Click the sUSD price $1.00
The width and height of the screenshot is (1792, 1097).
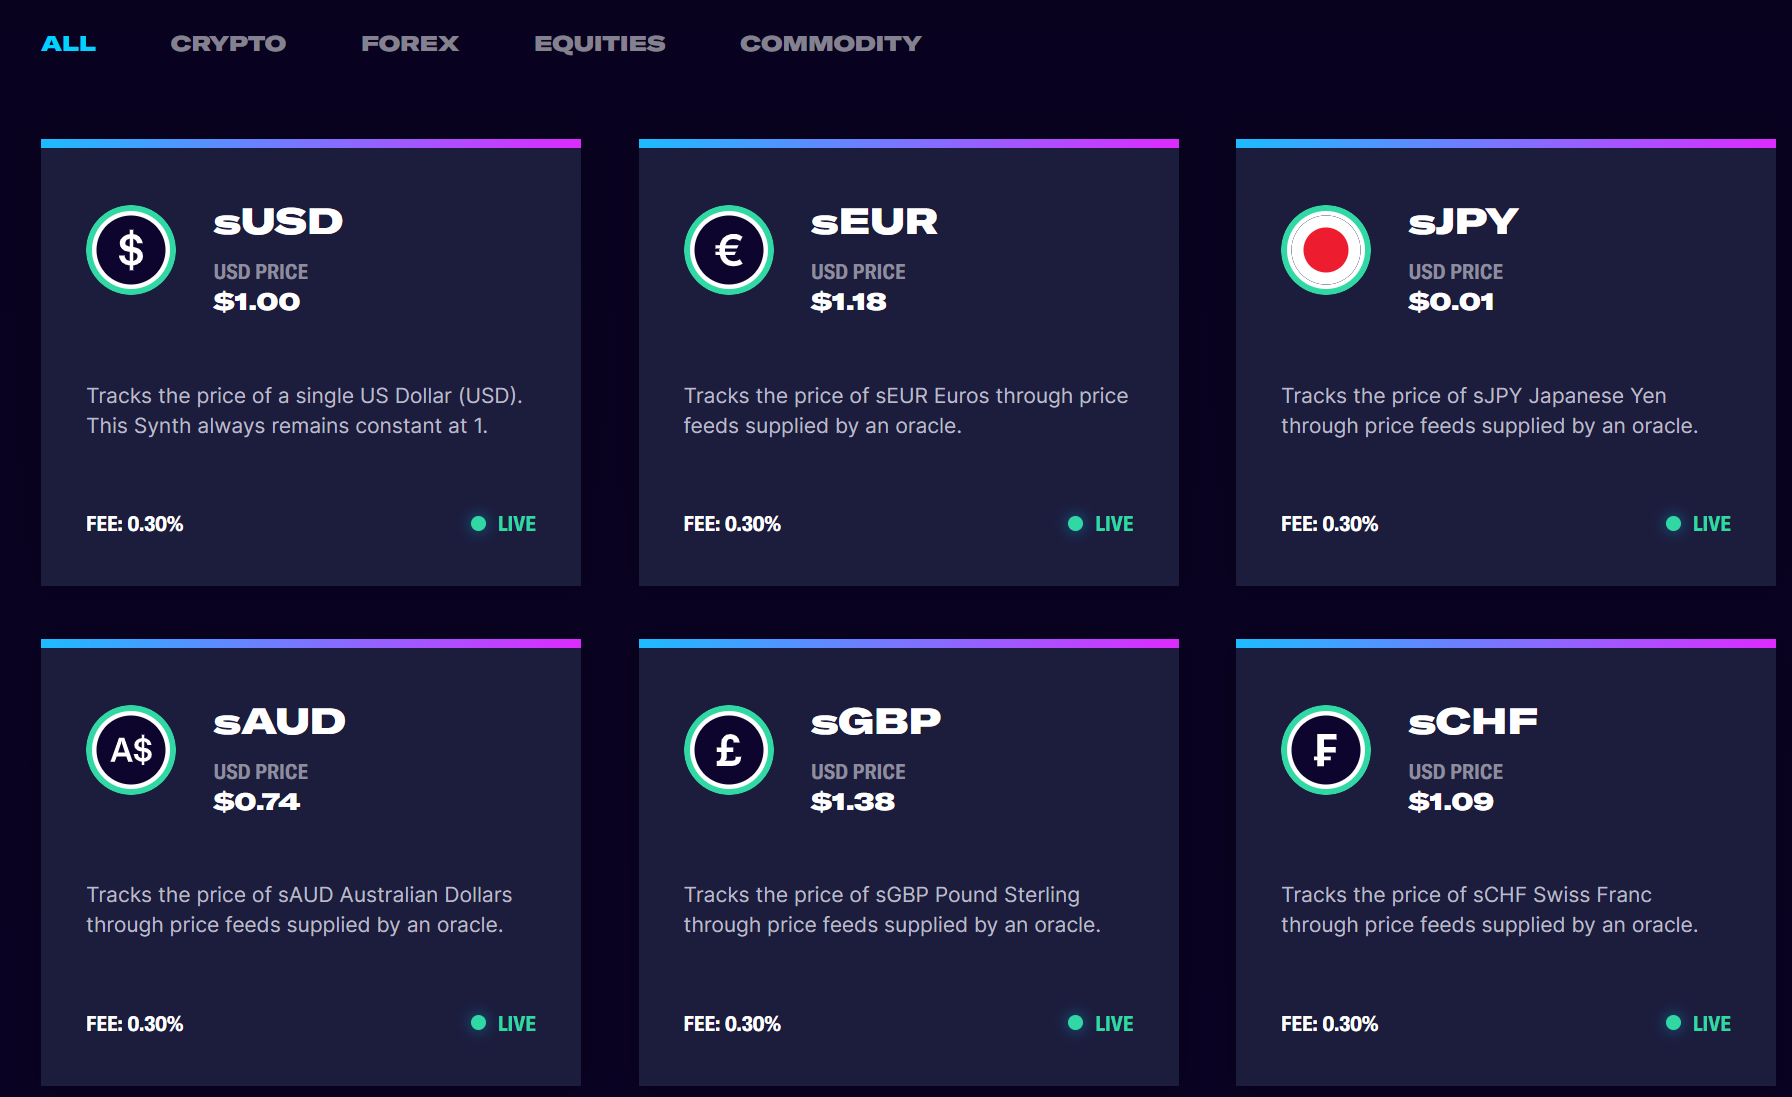click(257, 301)
